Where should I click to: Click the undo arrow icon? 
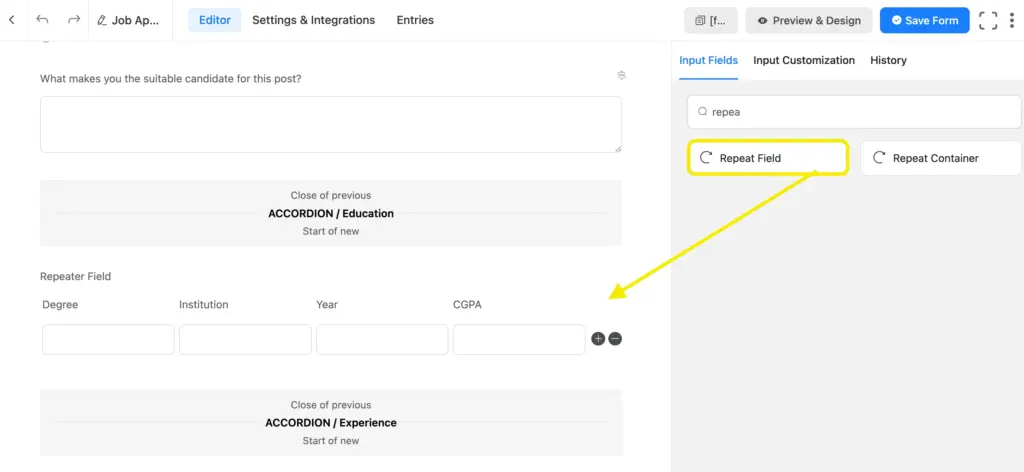(42, 20)
